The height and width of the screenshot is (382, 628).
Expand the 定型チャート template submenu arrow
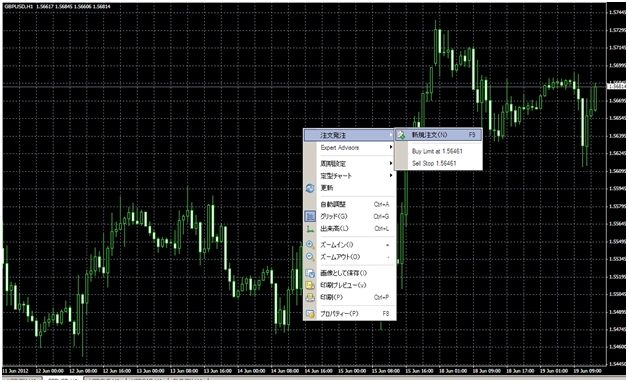tap(390, 175)
